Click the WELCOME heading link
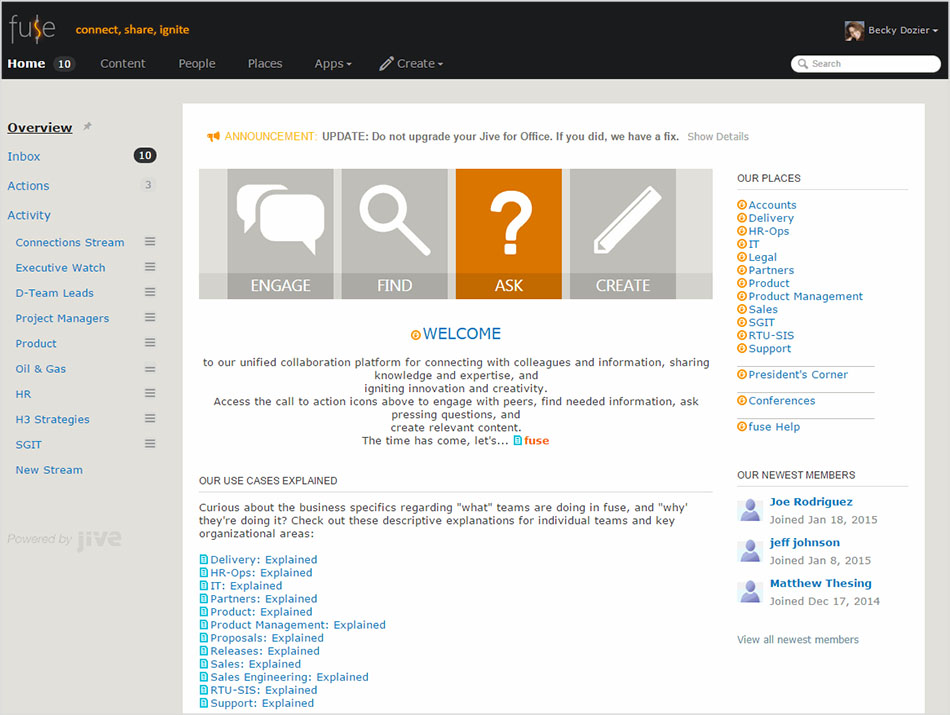The height and width of the screenshot is (715, 950). pos(462,334)
